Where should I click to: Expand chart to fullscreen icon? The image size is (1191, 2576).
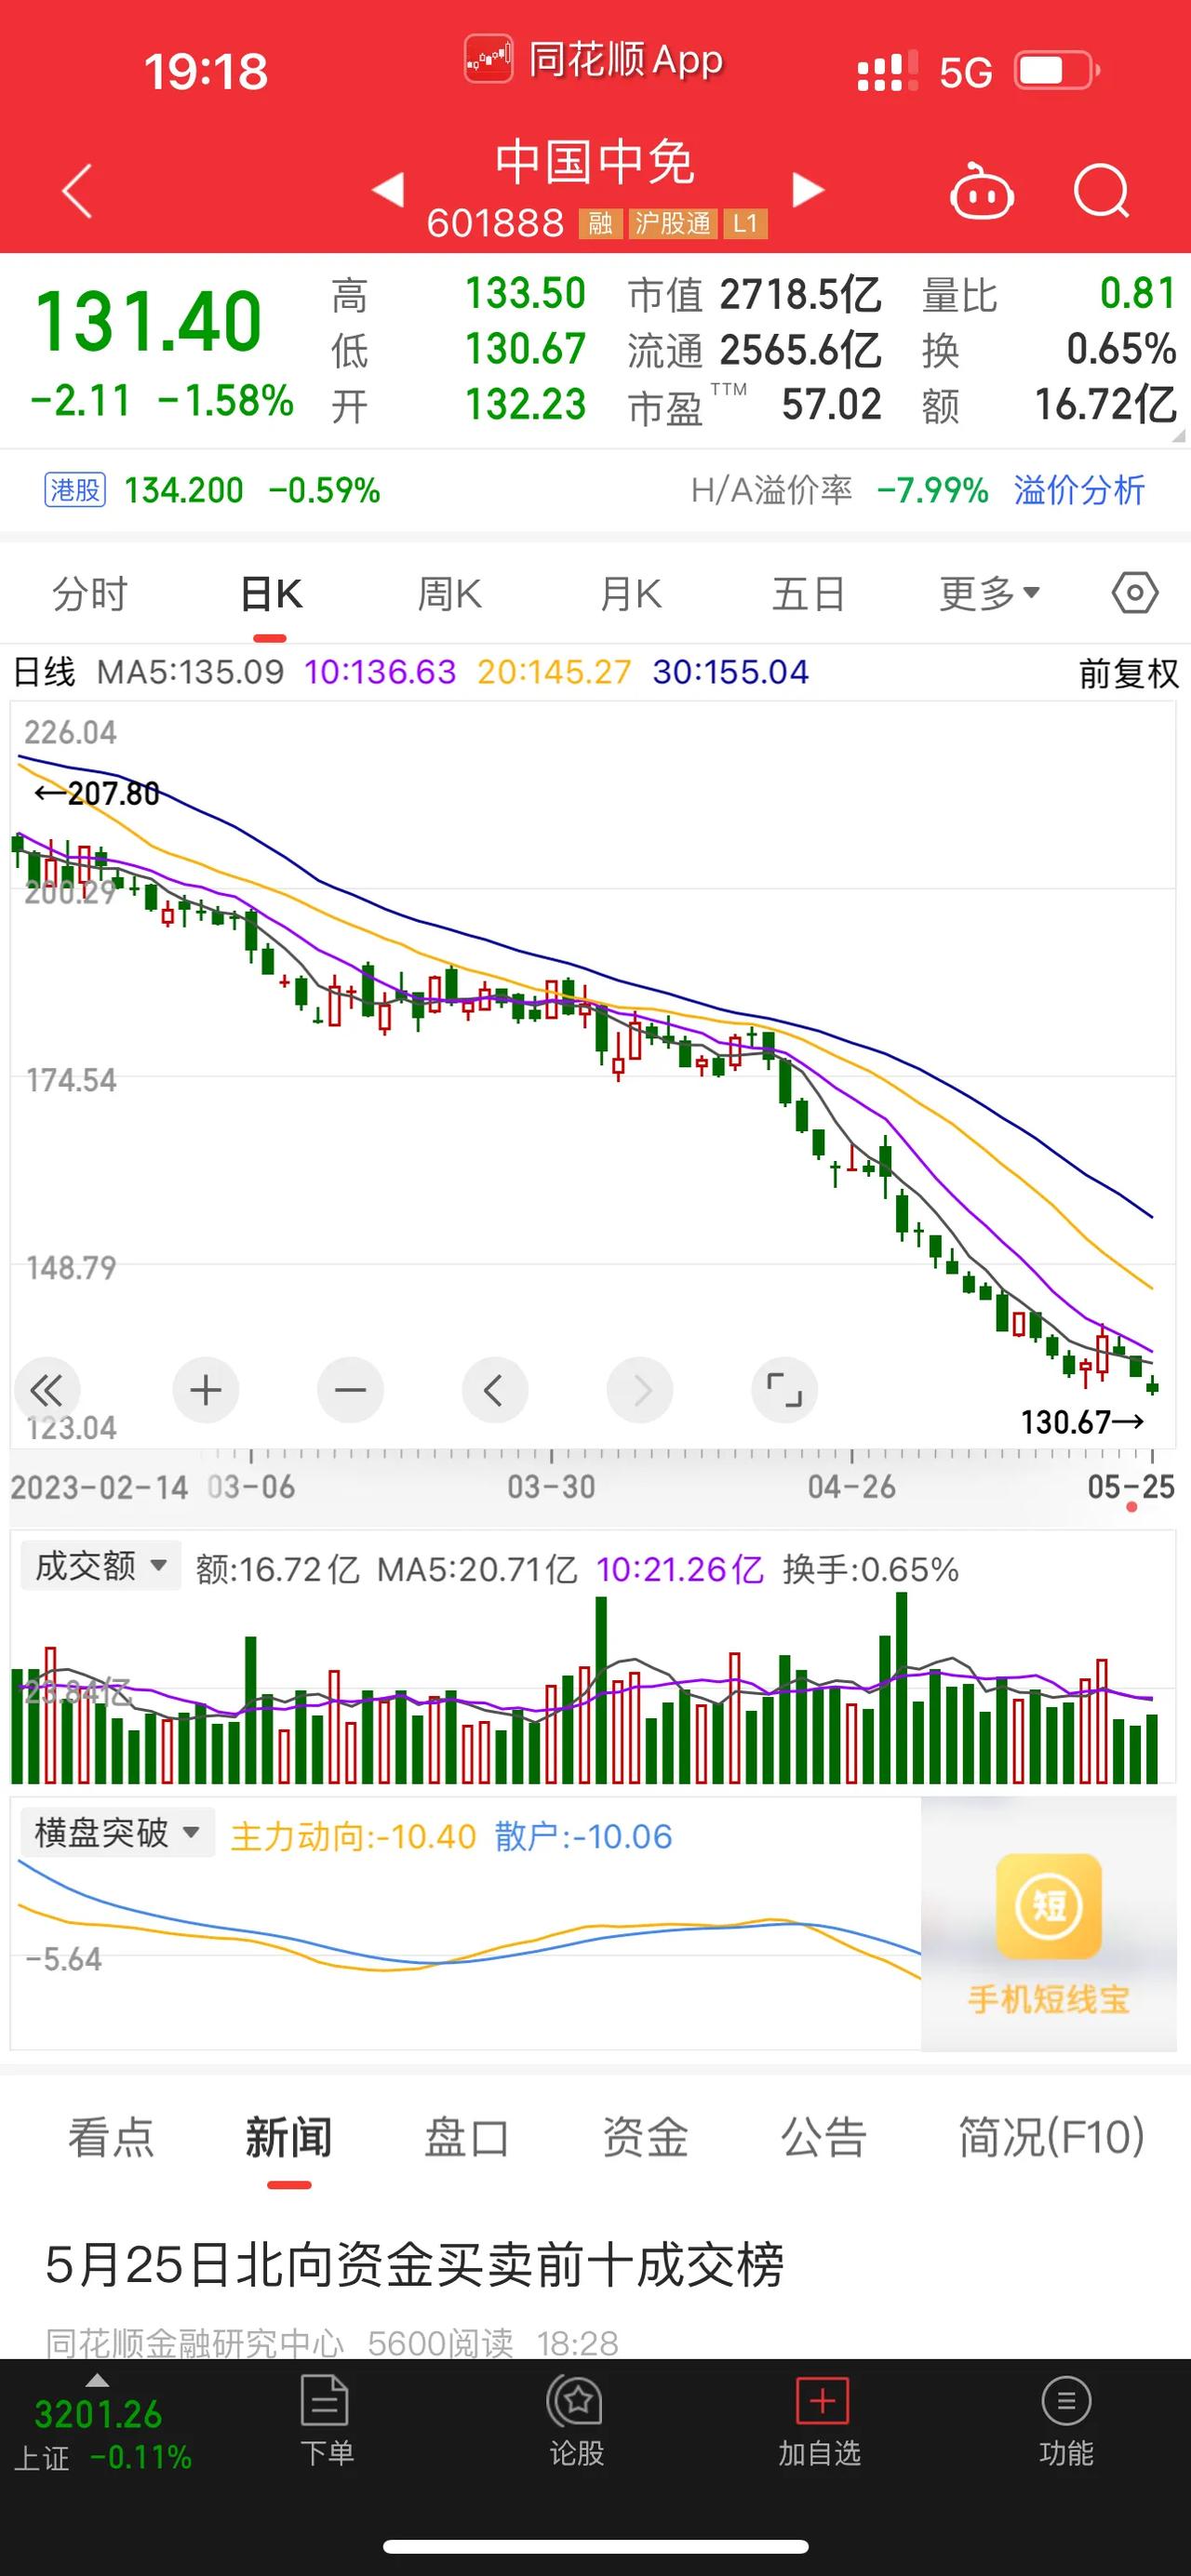(x=784, y=1390)
